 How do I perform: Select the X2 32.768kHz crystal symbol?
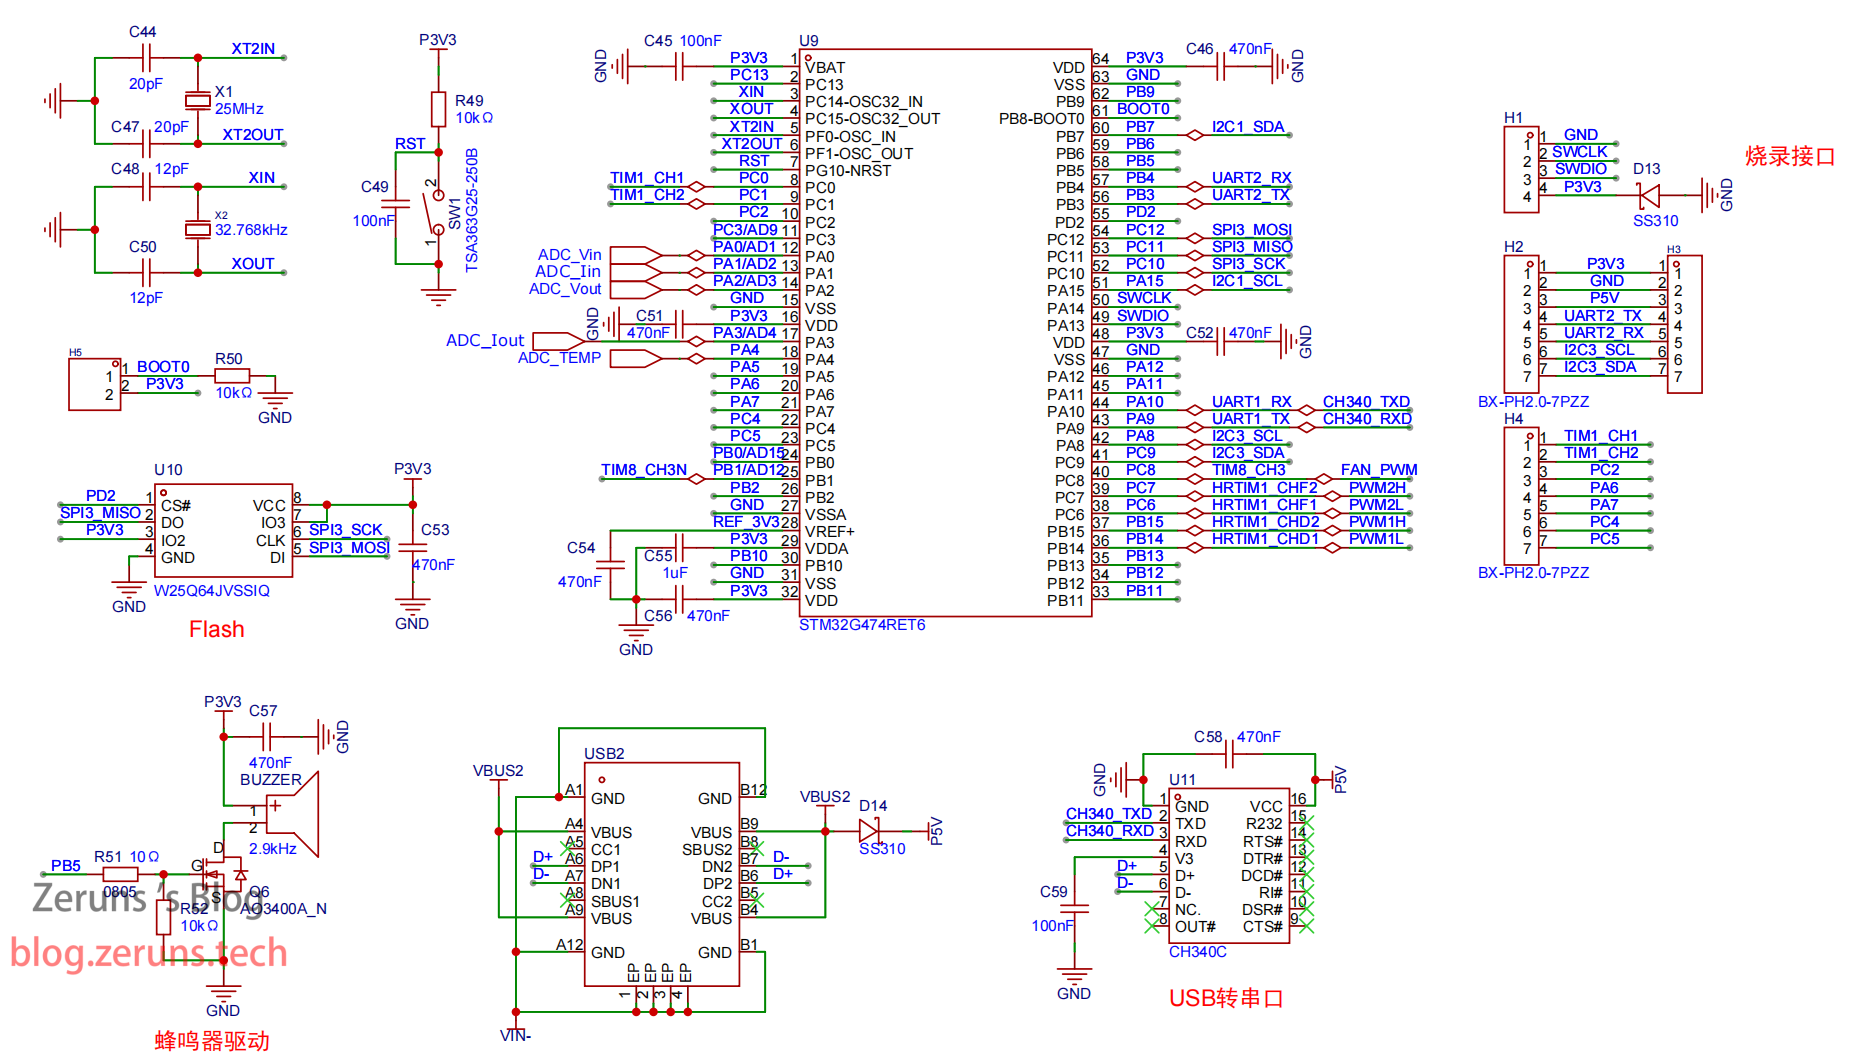click(198, 229)
